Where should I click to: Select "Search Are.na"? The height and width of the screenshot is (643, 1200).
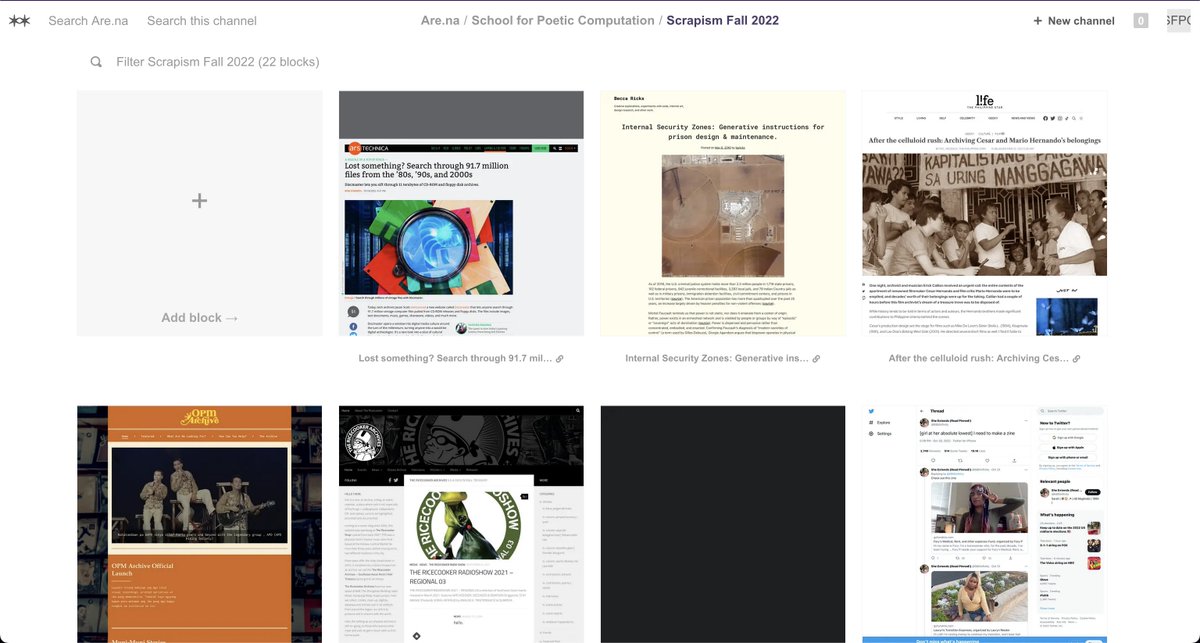tap(88, 19)
